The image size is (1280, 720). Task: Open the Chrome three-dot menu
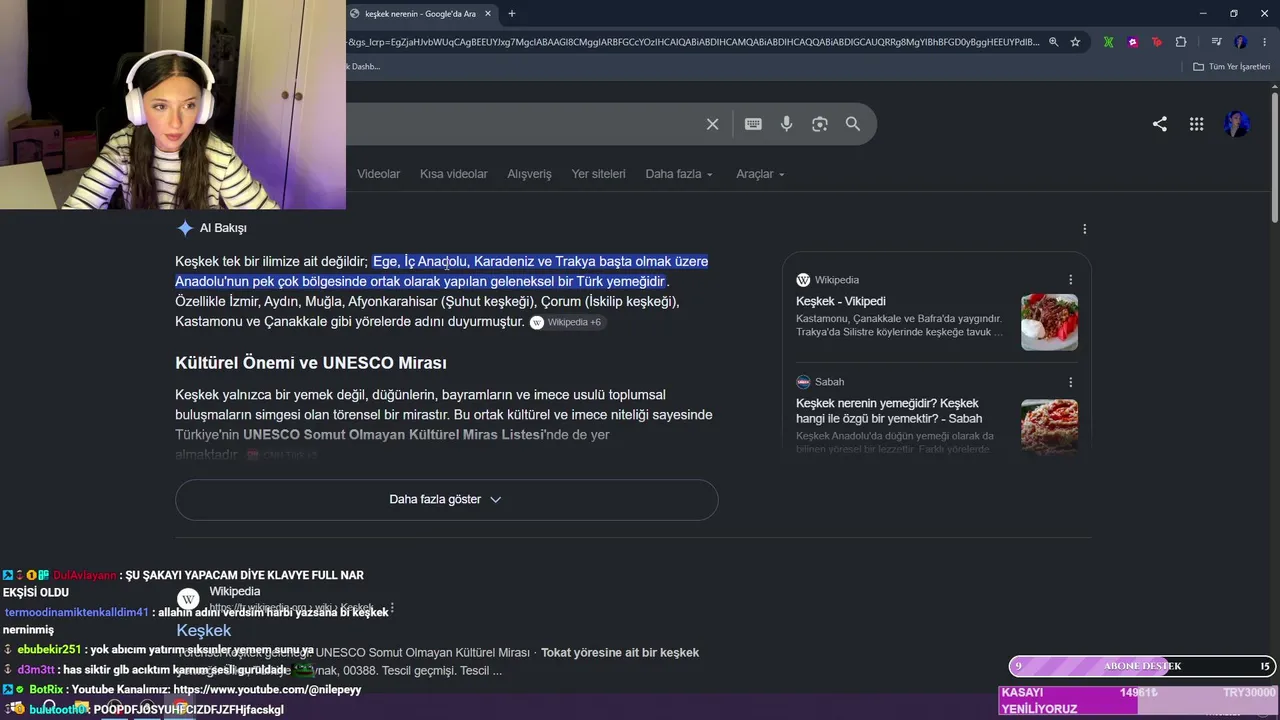coord(1265,42)
